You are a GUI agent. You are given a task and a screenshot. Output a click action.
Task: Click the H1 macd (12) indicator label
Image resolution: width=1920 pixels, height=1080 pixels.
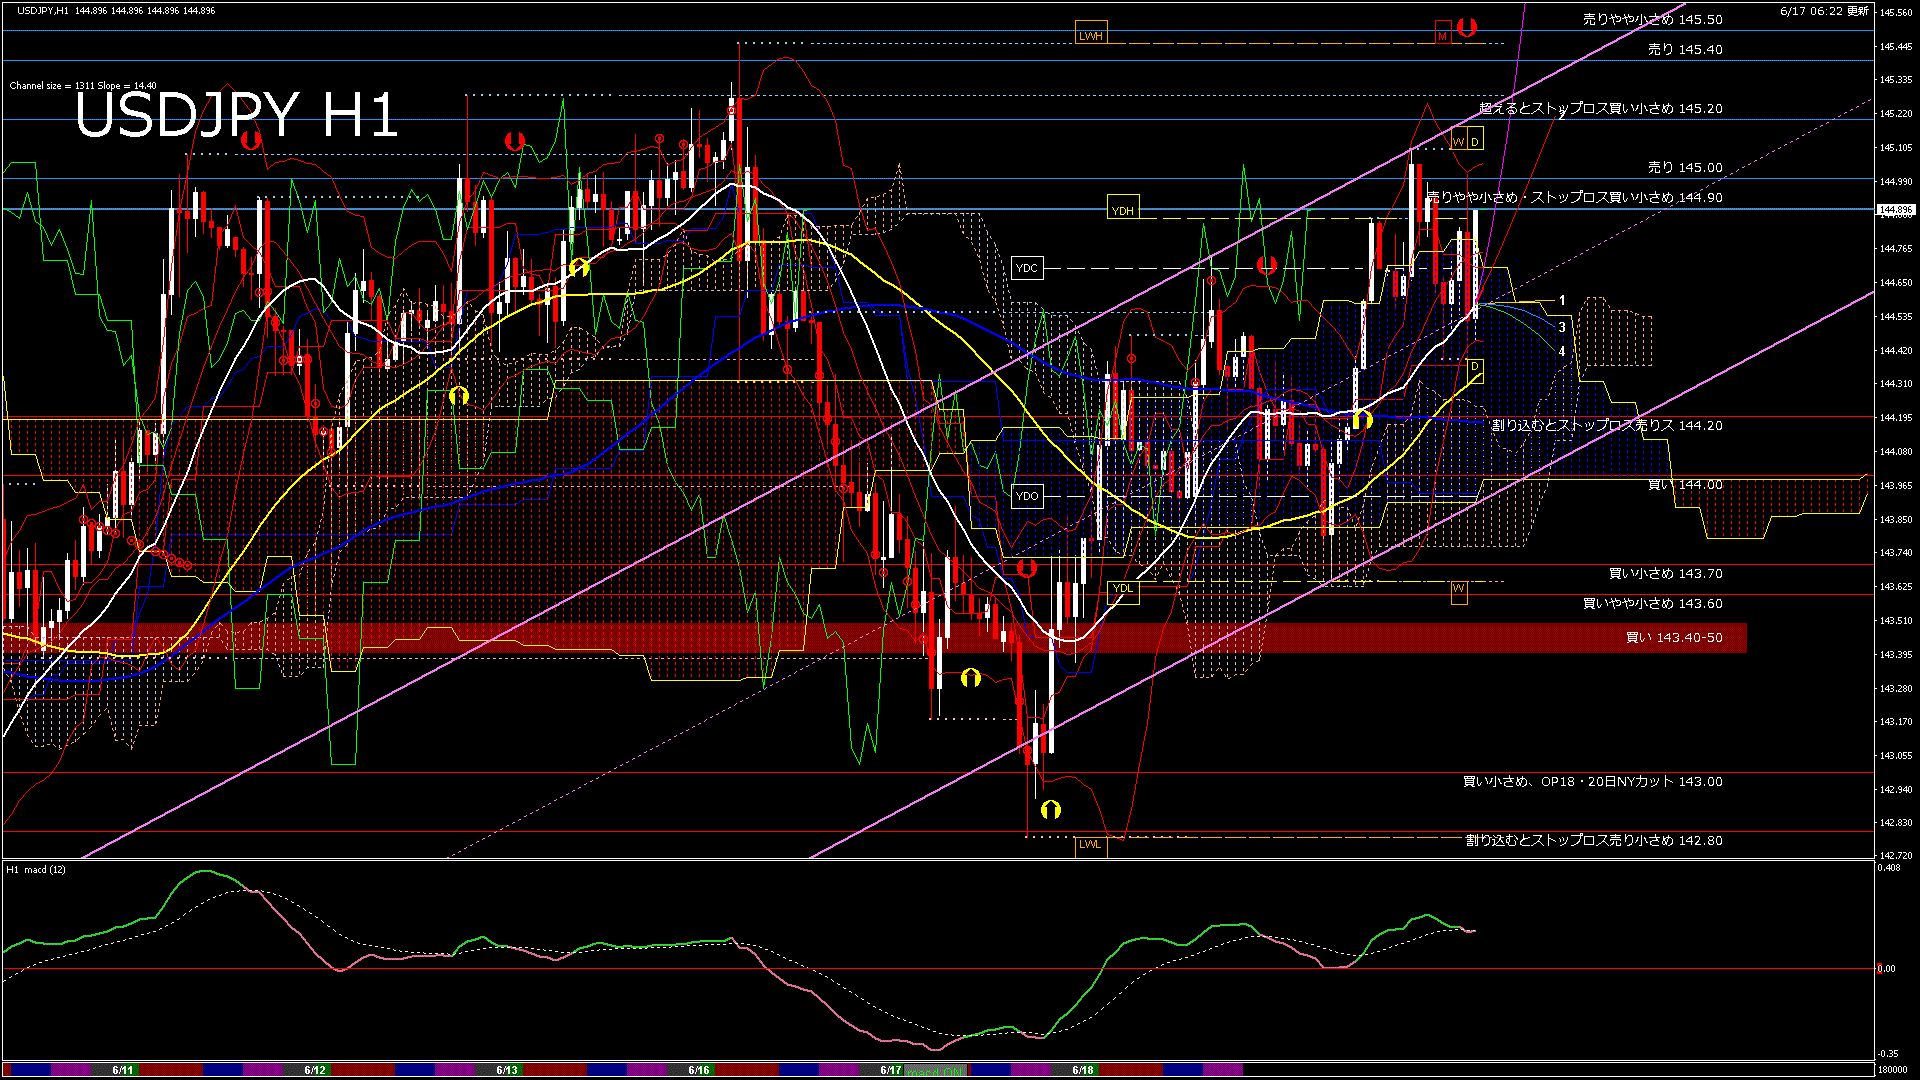37,870
